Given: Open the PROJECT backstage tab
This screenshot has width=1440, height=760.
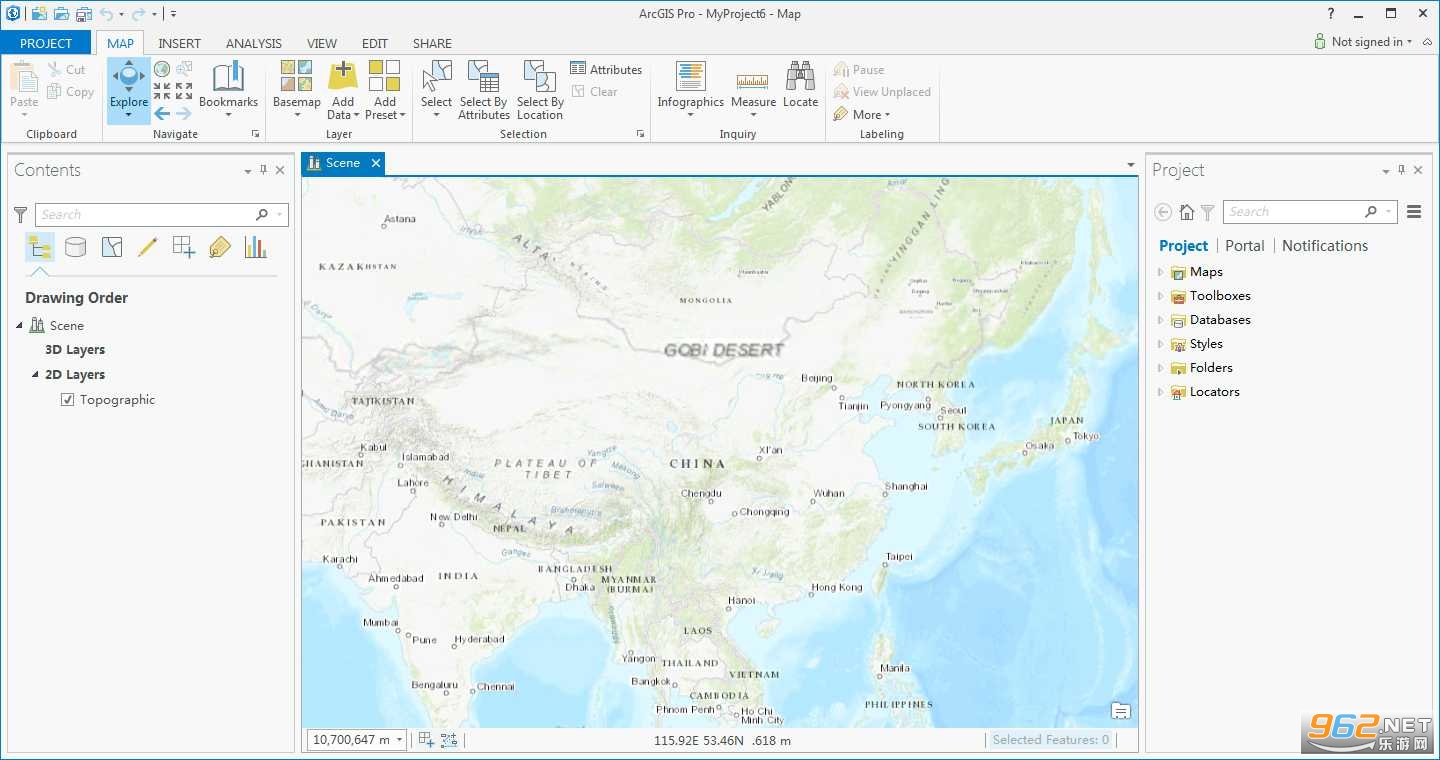Looking at the screenshot, I should click(46, 43).
